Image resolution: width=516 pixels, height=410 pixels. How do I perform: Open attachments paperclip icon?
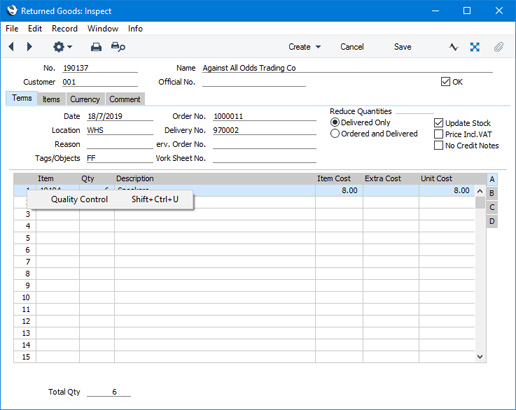pyautogui.click(x=498, y=47)
